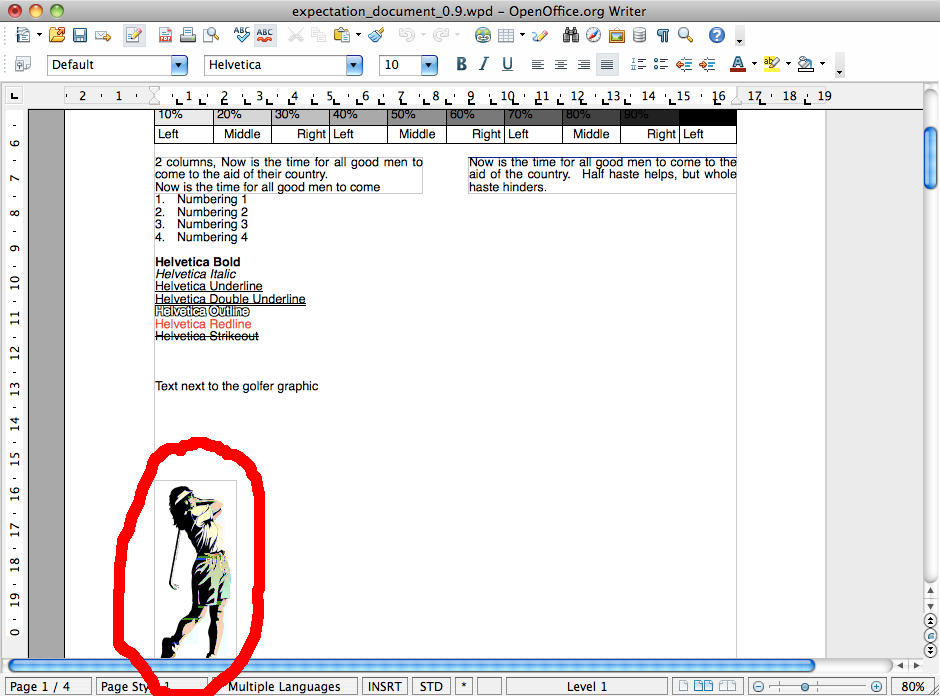The image size is (940, 696).
Task: Select Justified alignment button
Action: tap(606, 65)
